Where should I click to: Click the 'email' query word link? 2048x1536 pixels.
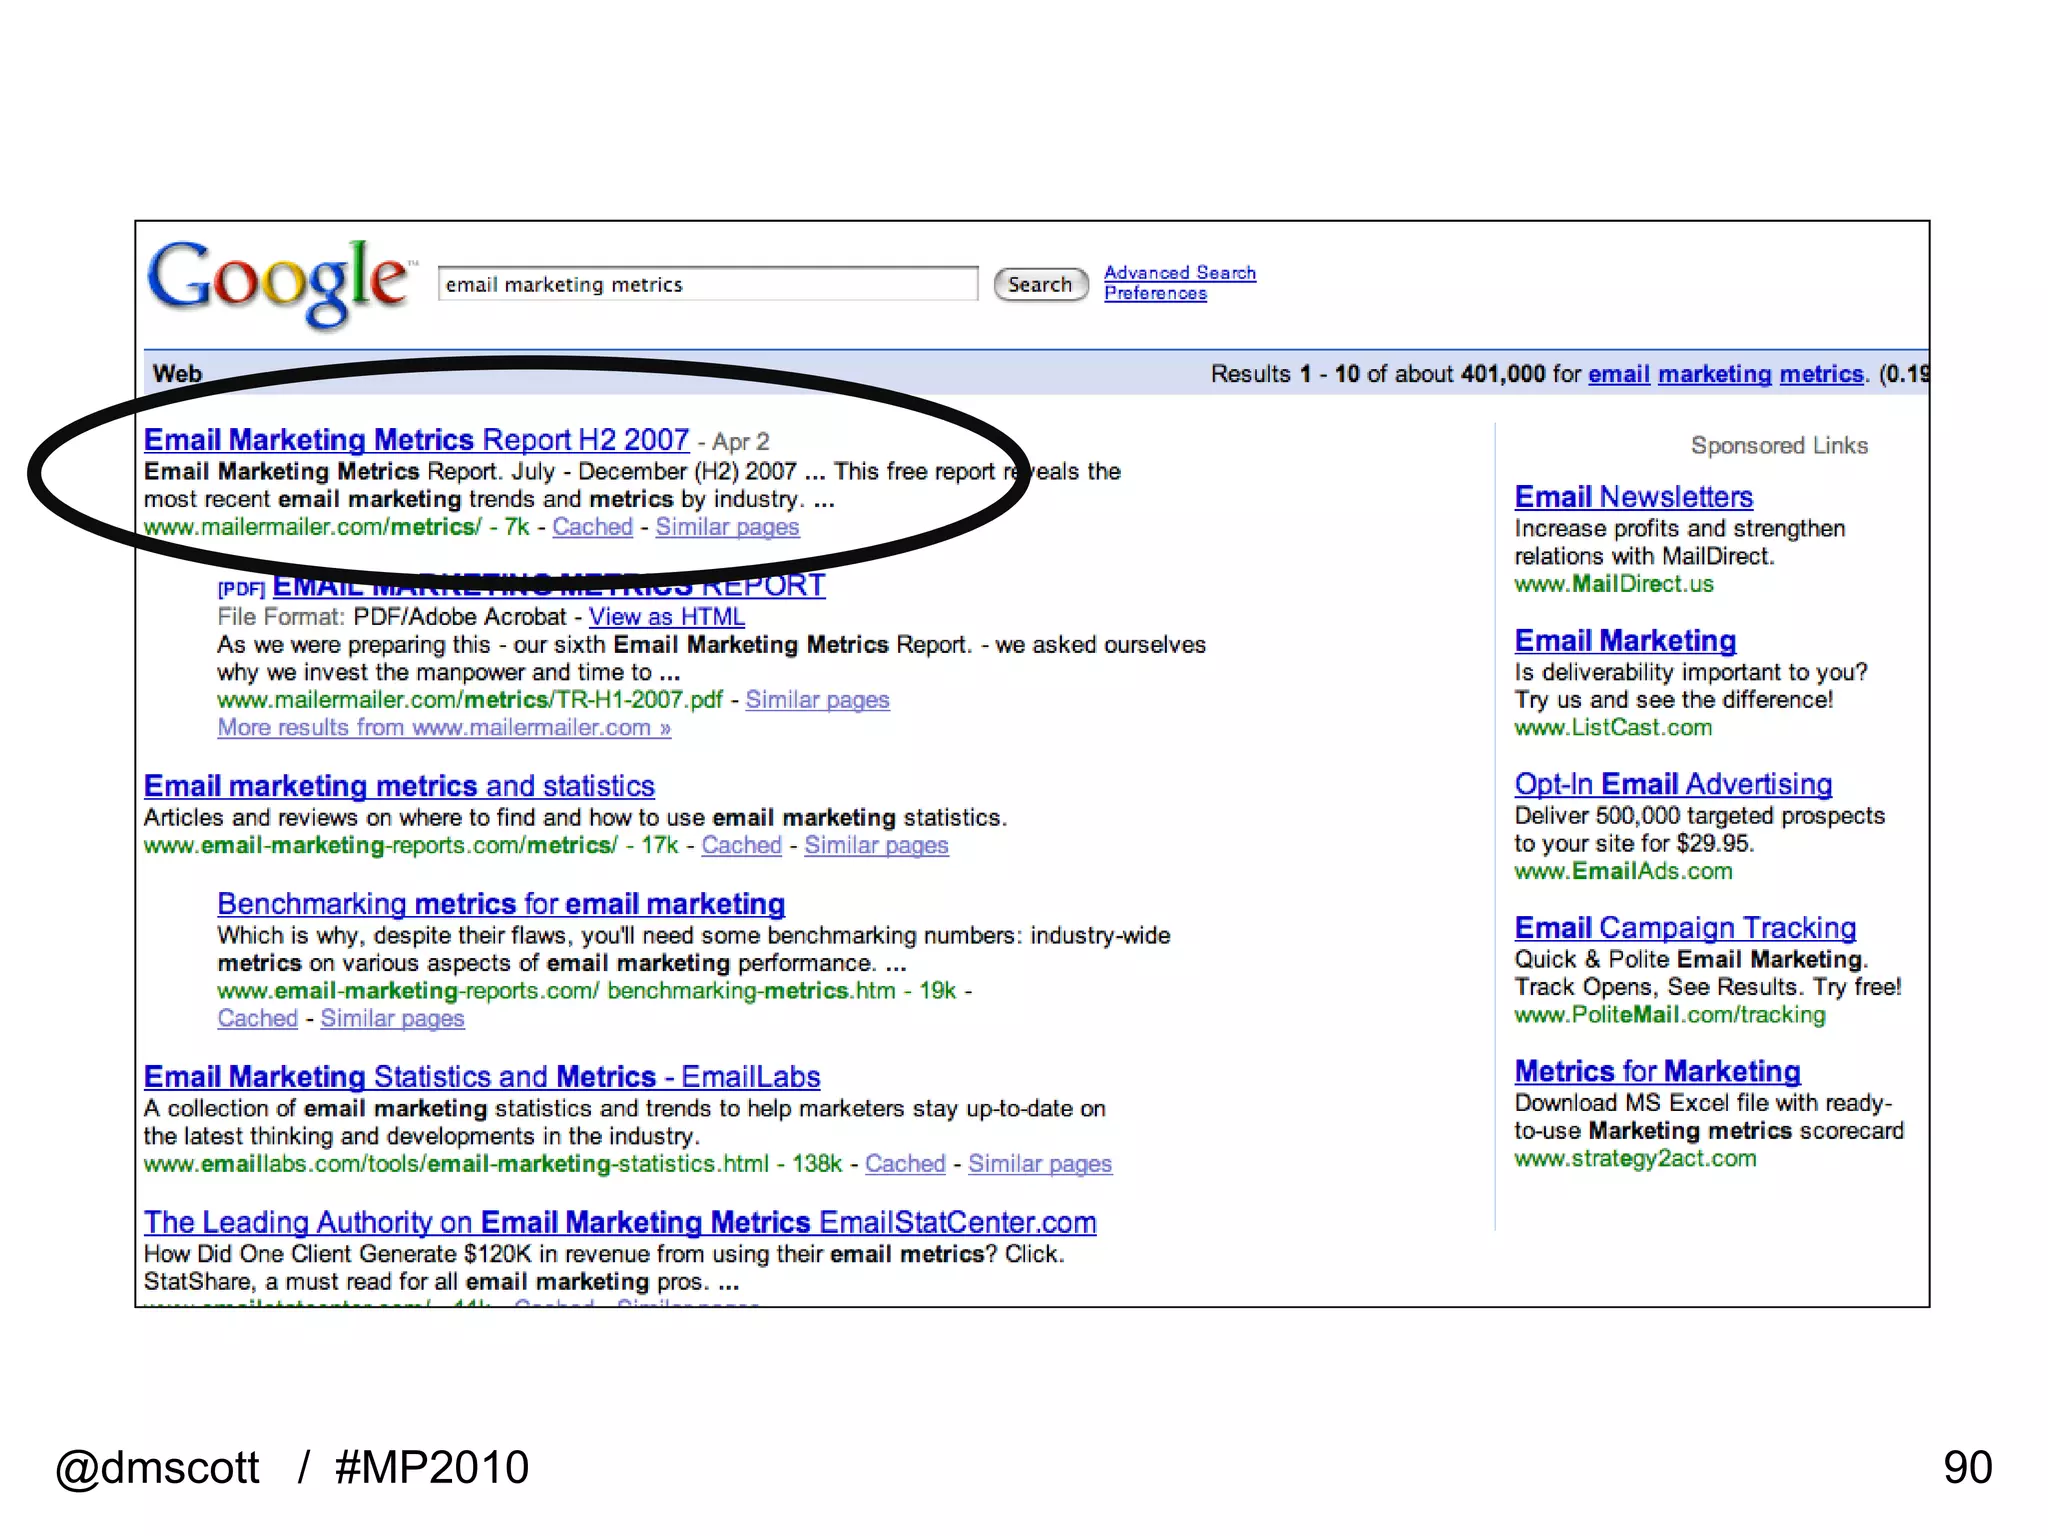1618,374
